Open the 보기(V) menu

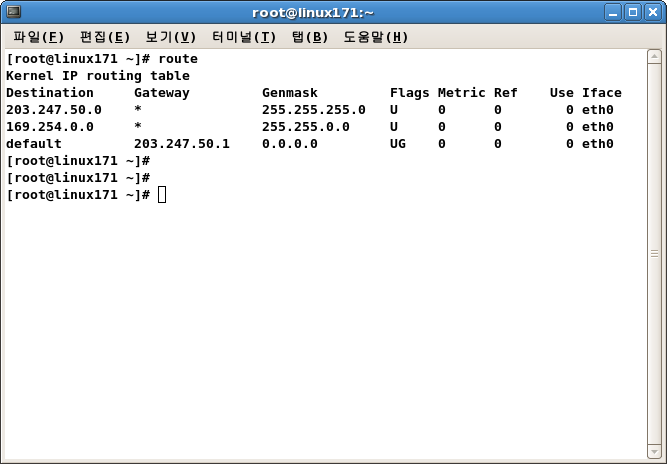(171, 37)
